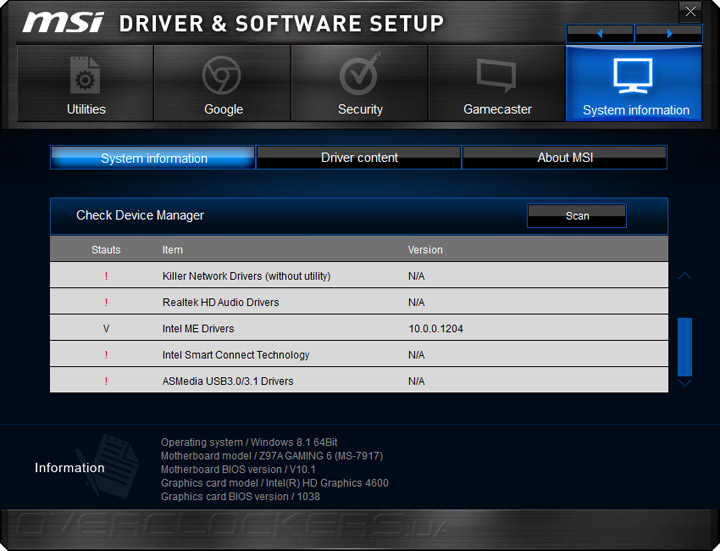Click the N/A version of Killer Network Drivers
Viewport: 720px width, 551px height.
pos(416,276)
